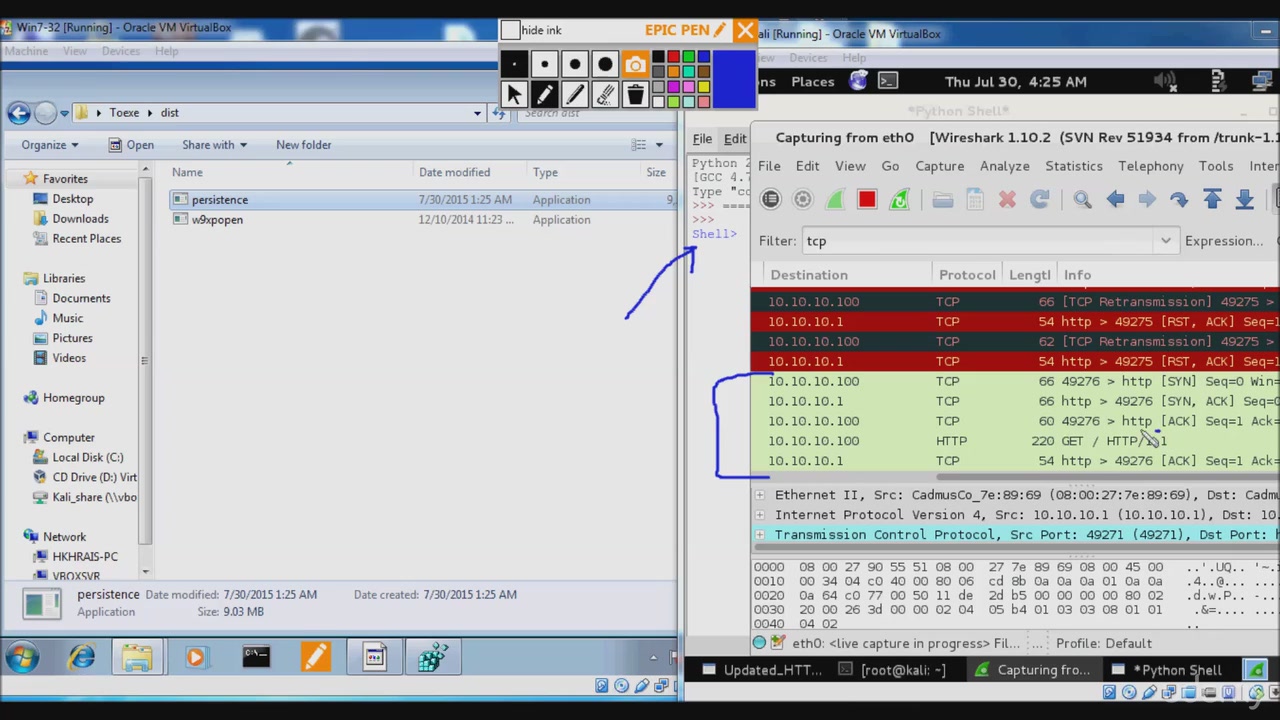Choose the largest brush size dot
This screenshot has height=720, width=1280.
click(605, 66)
